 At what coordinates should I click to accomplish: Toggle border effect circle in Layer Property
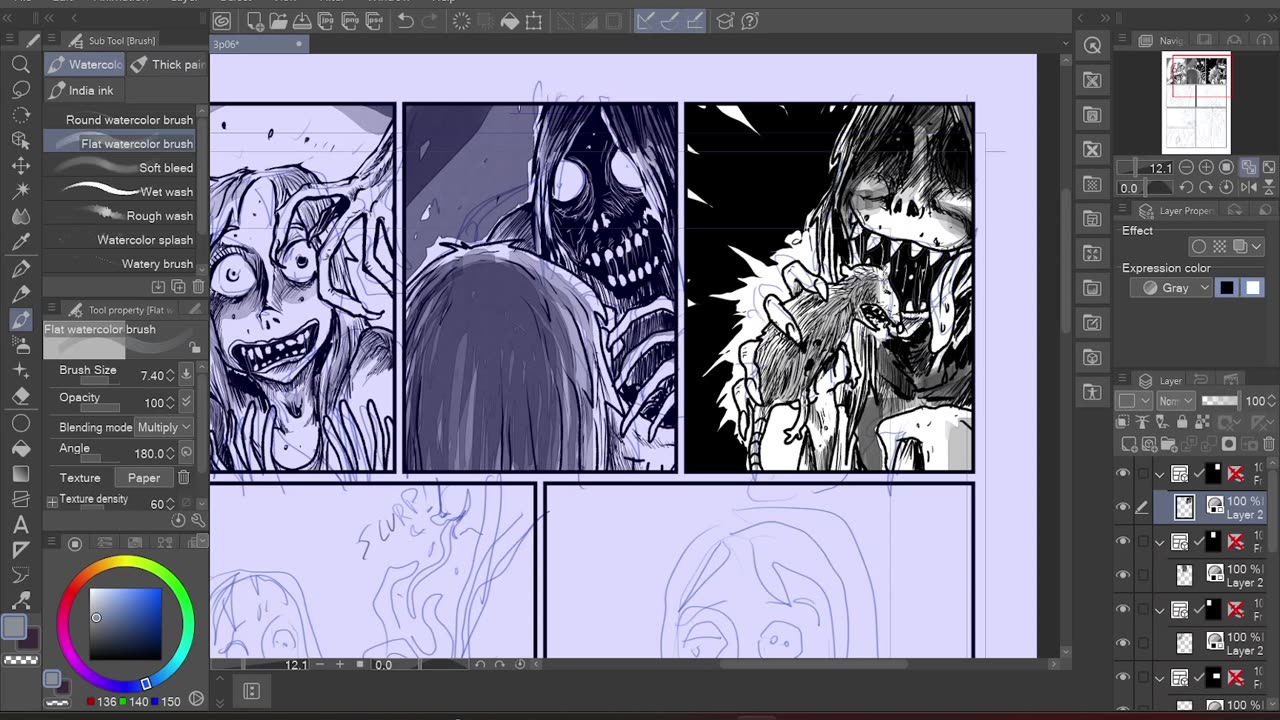tap(1198, 247)
